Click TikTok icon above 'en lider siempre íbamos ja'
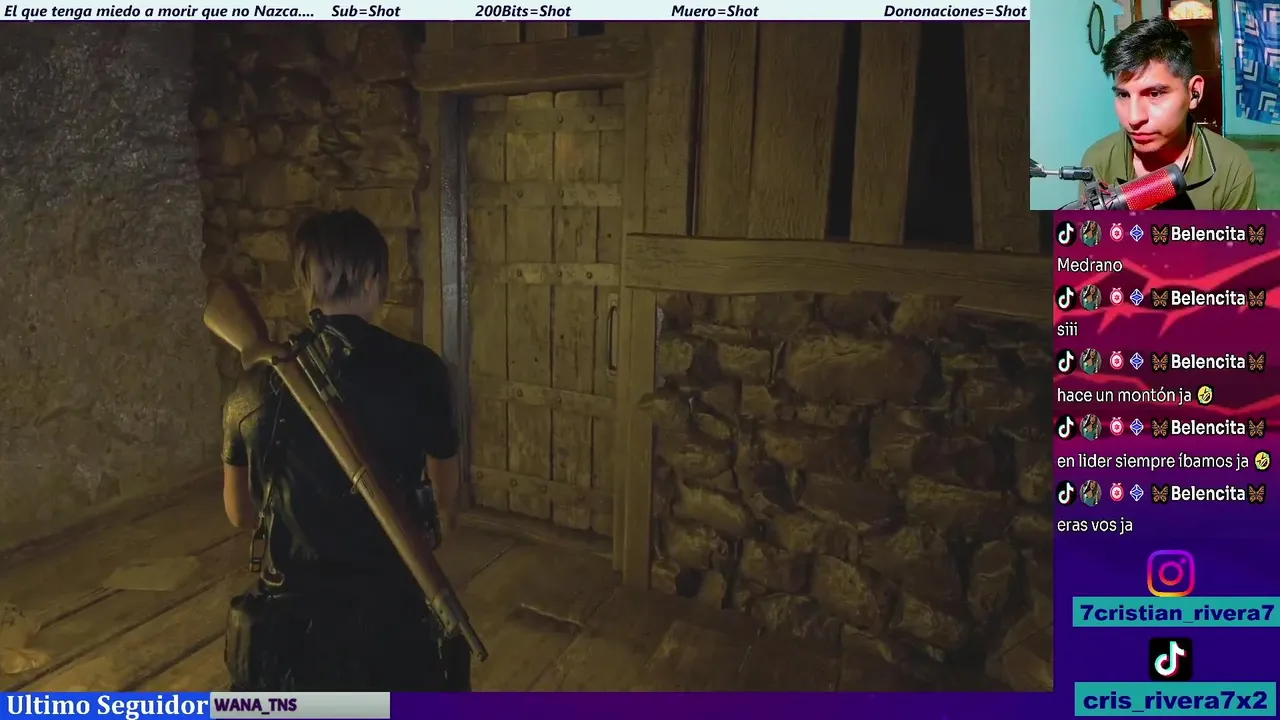The height and width of the screenshot is (720, 1280). point(1066,428)
